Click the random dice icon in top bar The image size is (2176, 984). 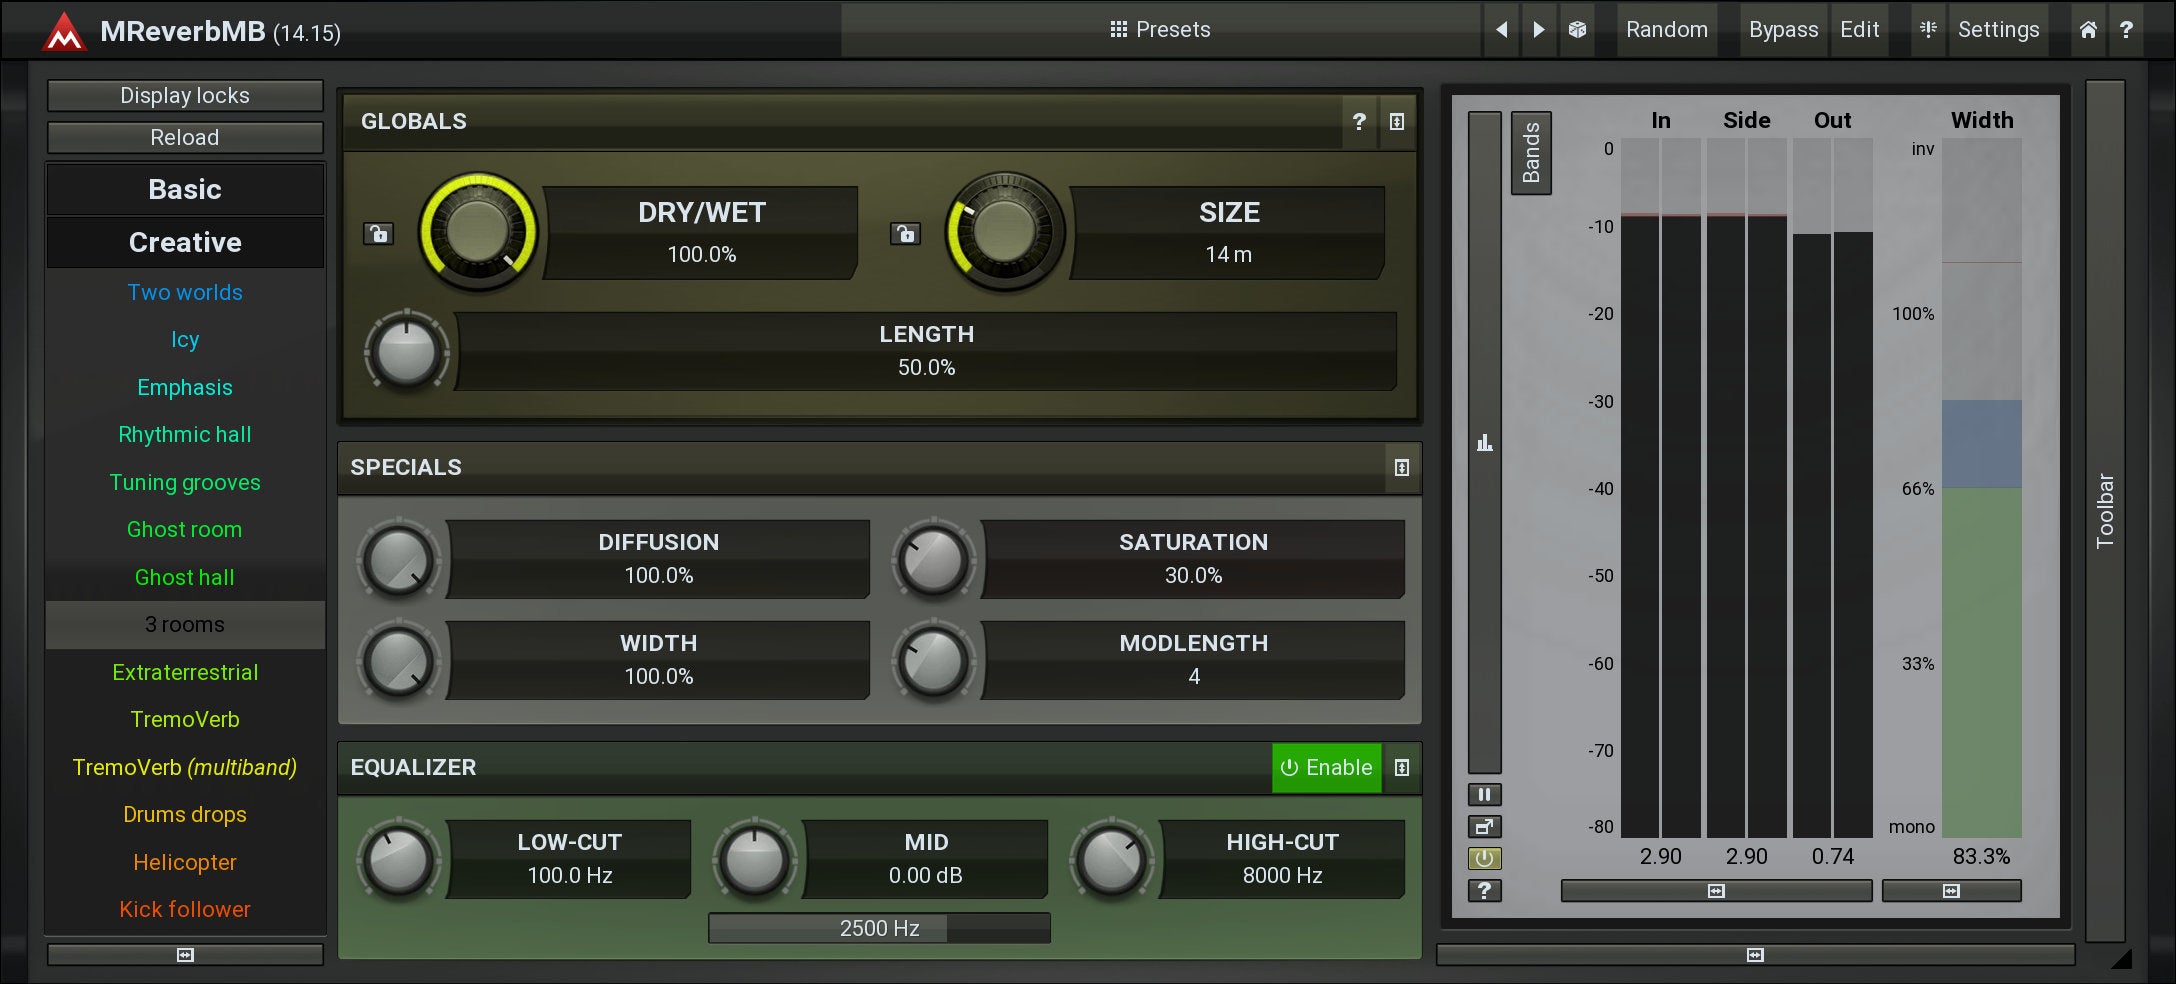pos(1577,30)
